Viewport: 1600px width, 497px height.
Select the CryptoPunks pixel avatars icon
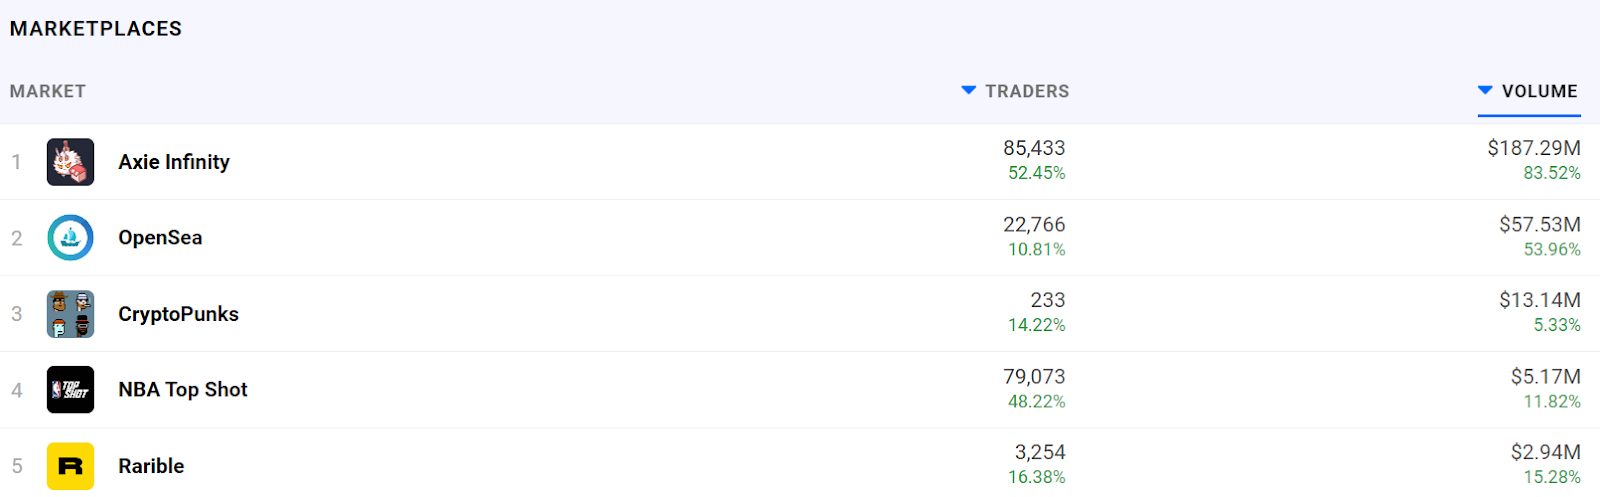click(x=70, y=314)
